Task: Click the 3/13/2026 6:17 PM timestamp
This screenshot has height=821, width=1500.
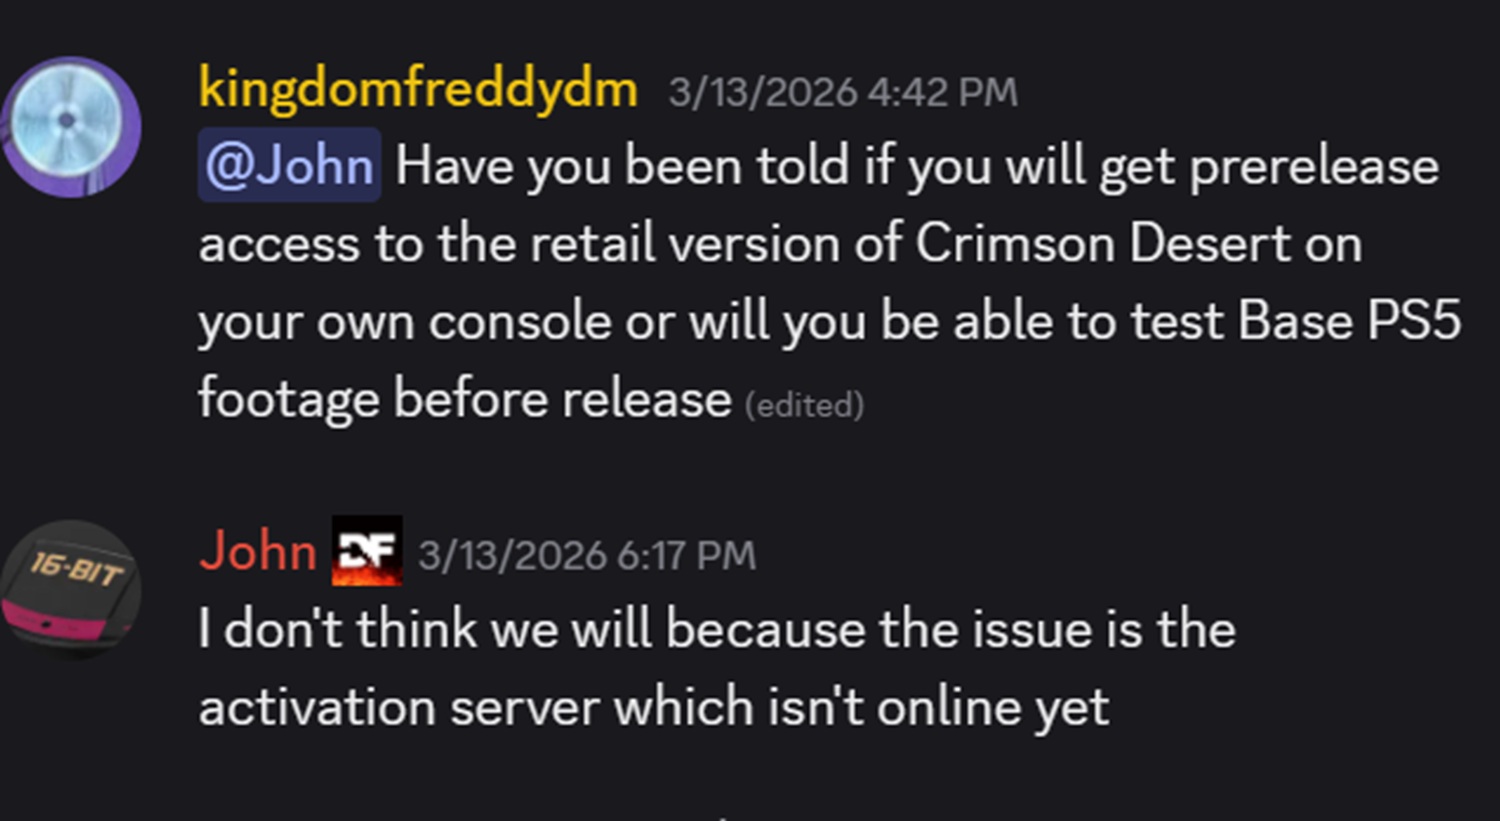Action: pos(587,556)
